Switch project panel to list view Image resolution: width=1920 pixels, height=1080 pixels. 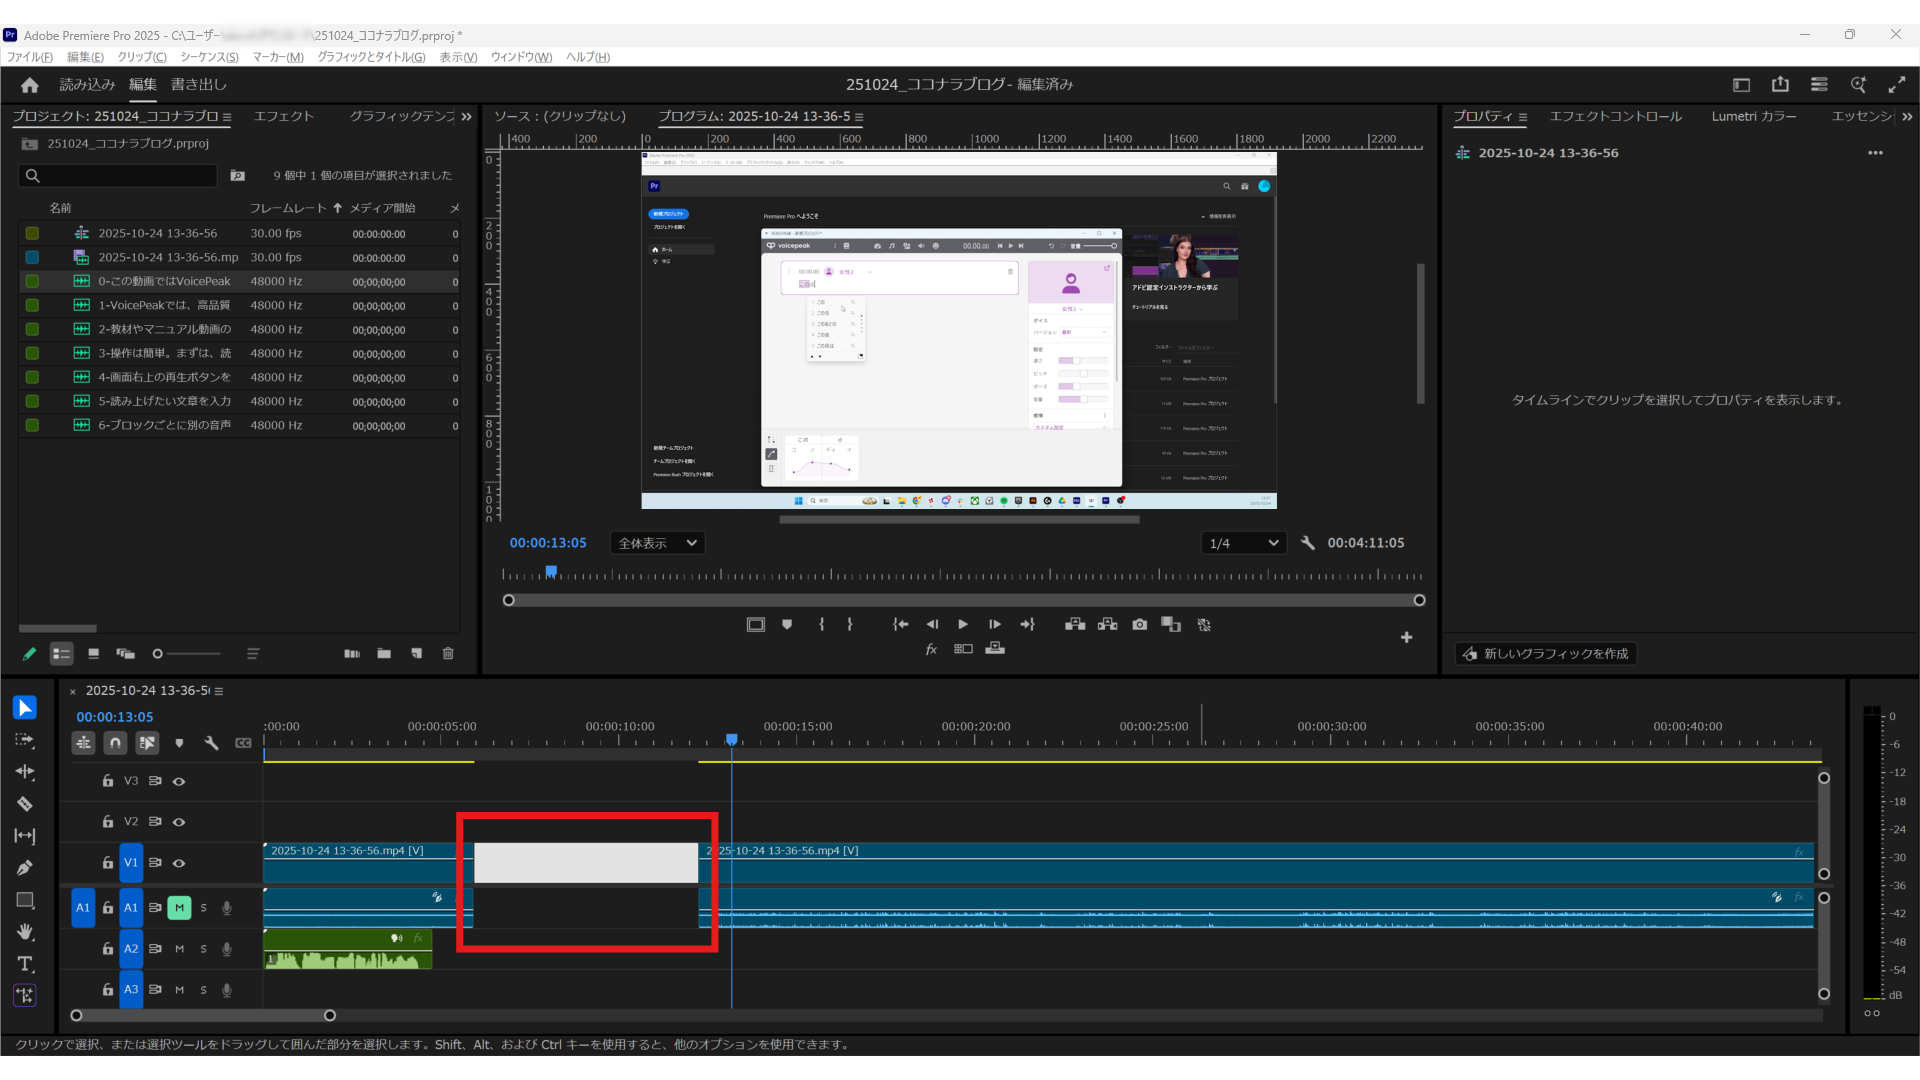pos(62,654)
